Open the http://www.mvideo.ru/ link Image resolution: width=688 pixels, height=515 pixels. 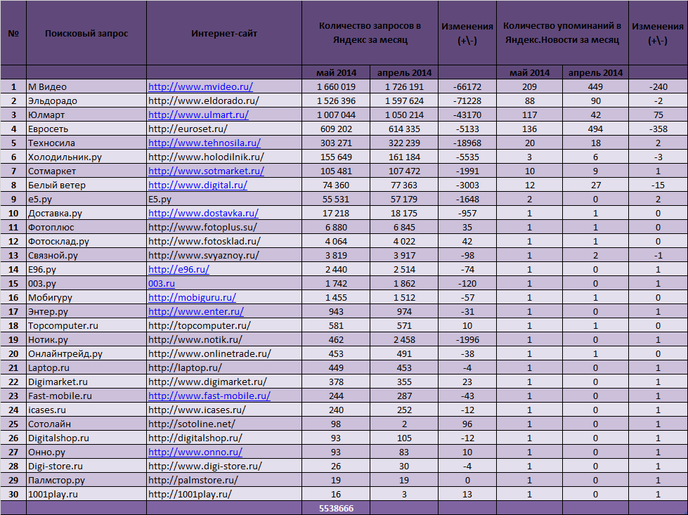(200, 87)
